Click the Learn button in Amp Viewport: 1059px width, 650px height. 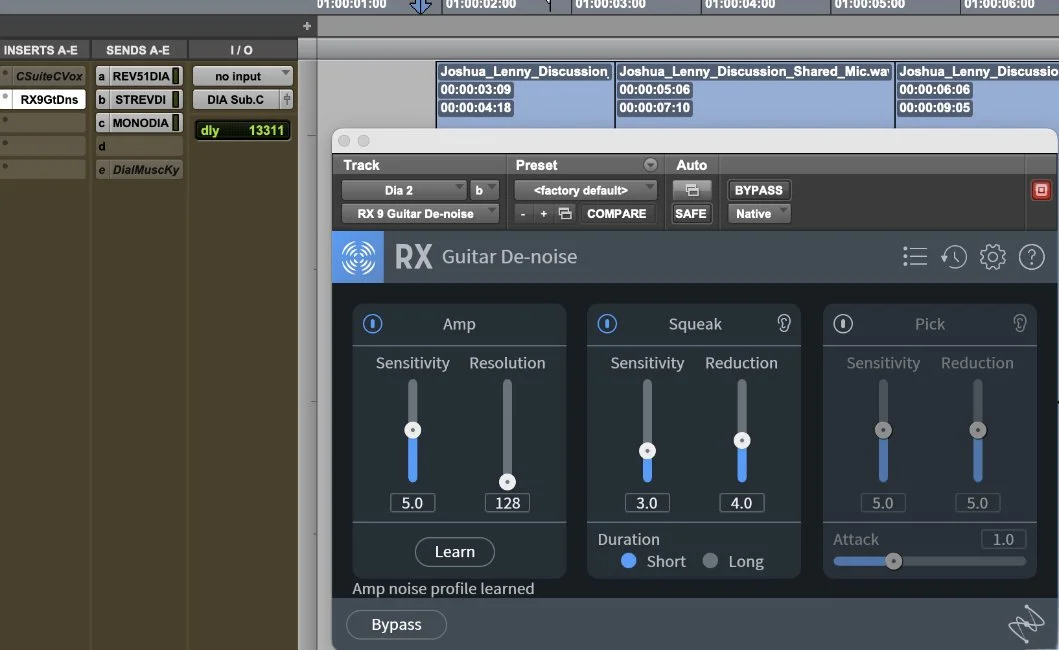coord(455,552)
